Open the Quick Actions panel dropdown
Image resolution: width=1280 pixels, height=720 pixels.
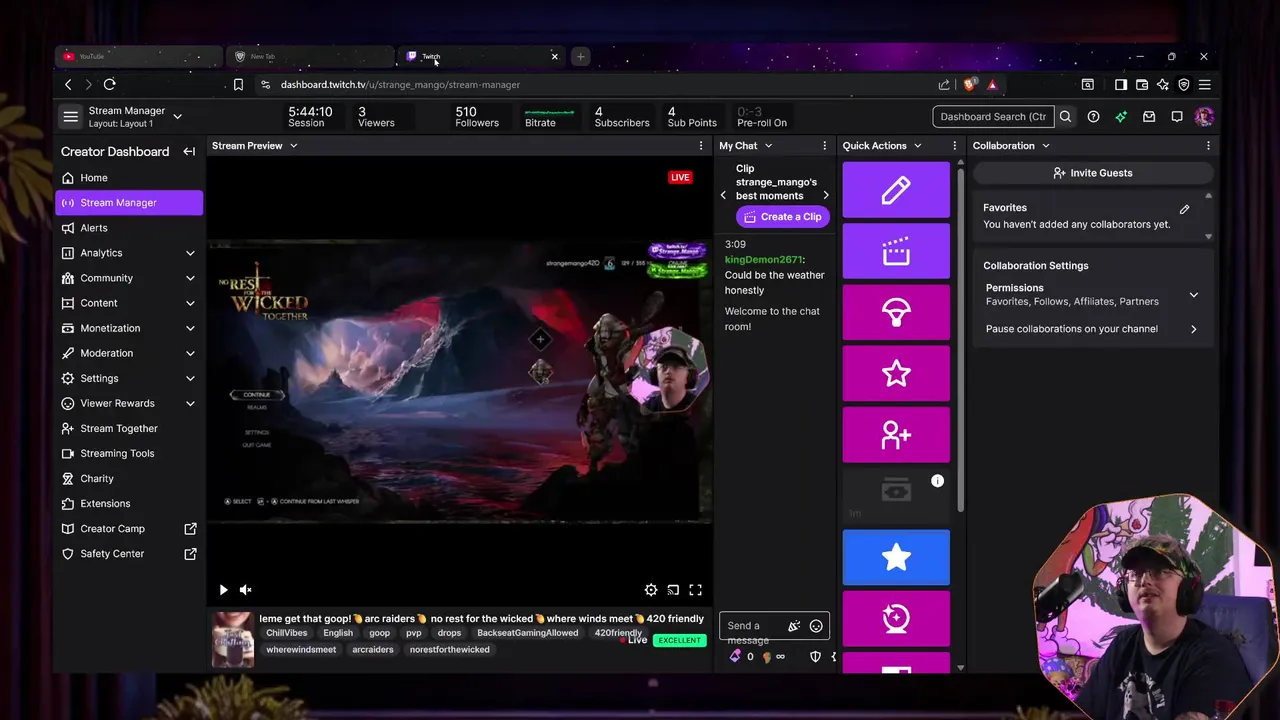pyautogui.click(x=917, y=146)
